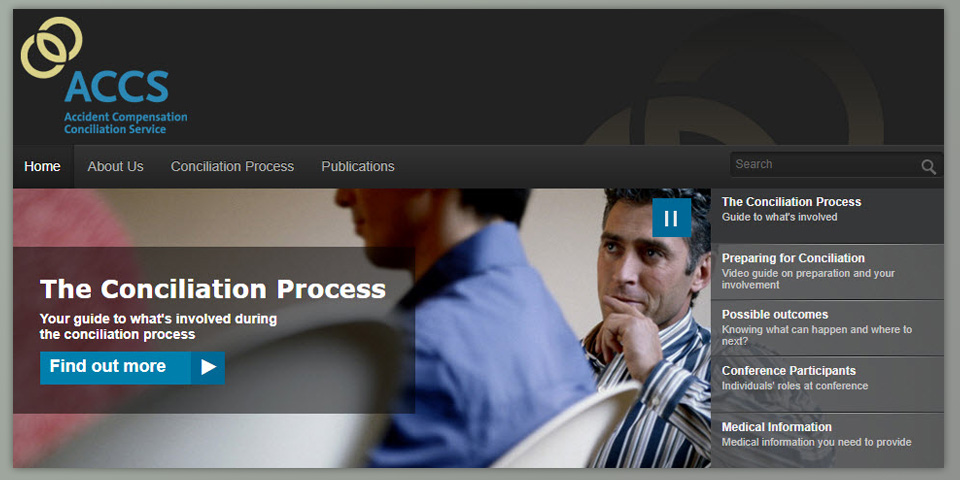Screen dimensions: 960x480
Task: Click The Conciliation Process banner heading
Action: click(212, 289)
